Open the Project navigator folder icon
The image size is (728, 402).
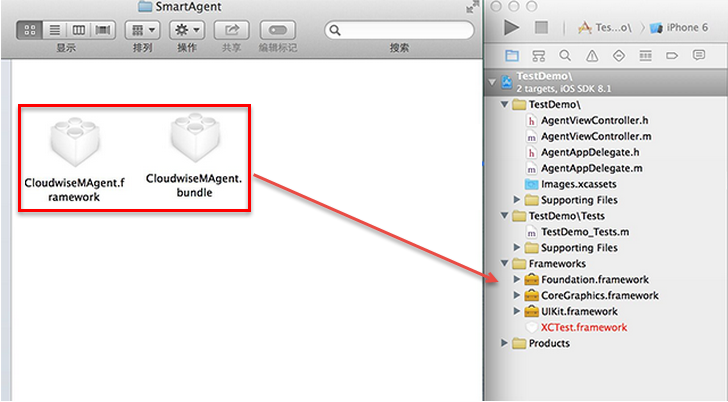[x=512, y=56]
